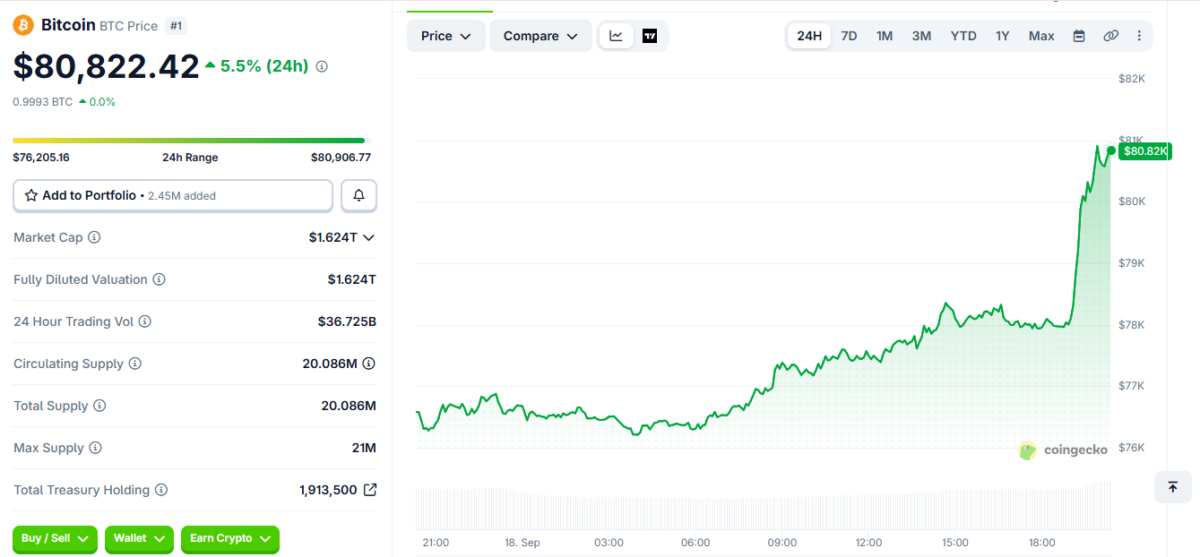1200x557 pixels.
Task: Click the Bitcoin logo icon
Action: click(x=23, y=25)
